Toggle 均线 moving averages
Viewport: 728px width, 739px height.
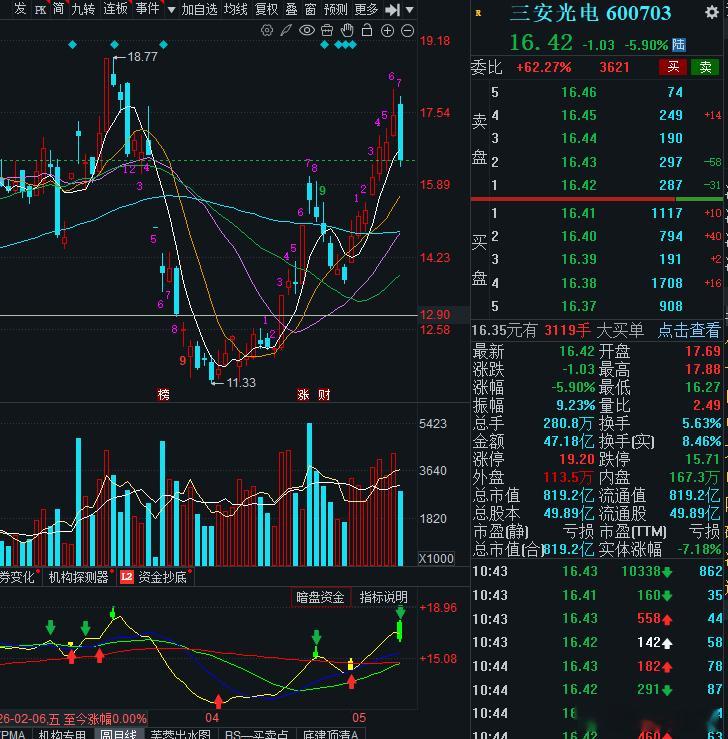point(236,9)
